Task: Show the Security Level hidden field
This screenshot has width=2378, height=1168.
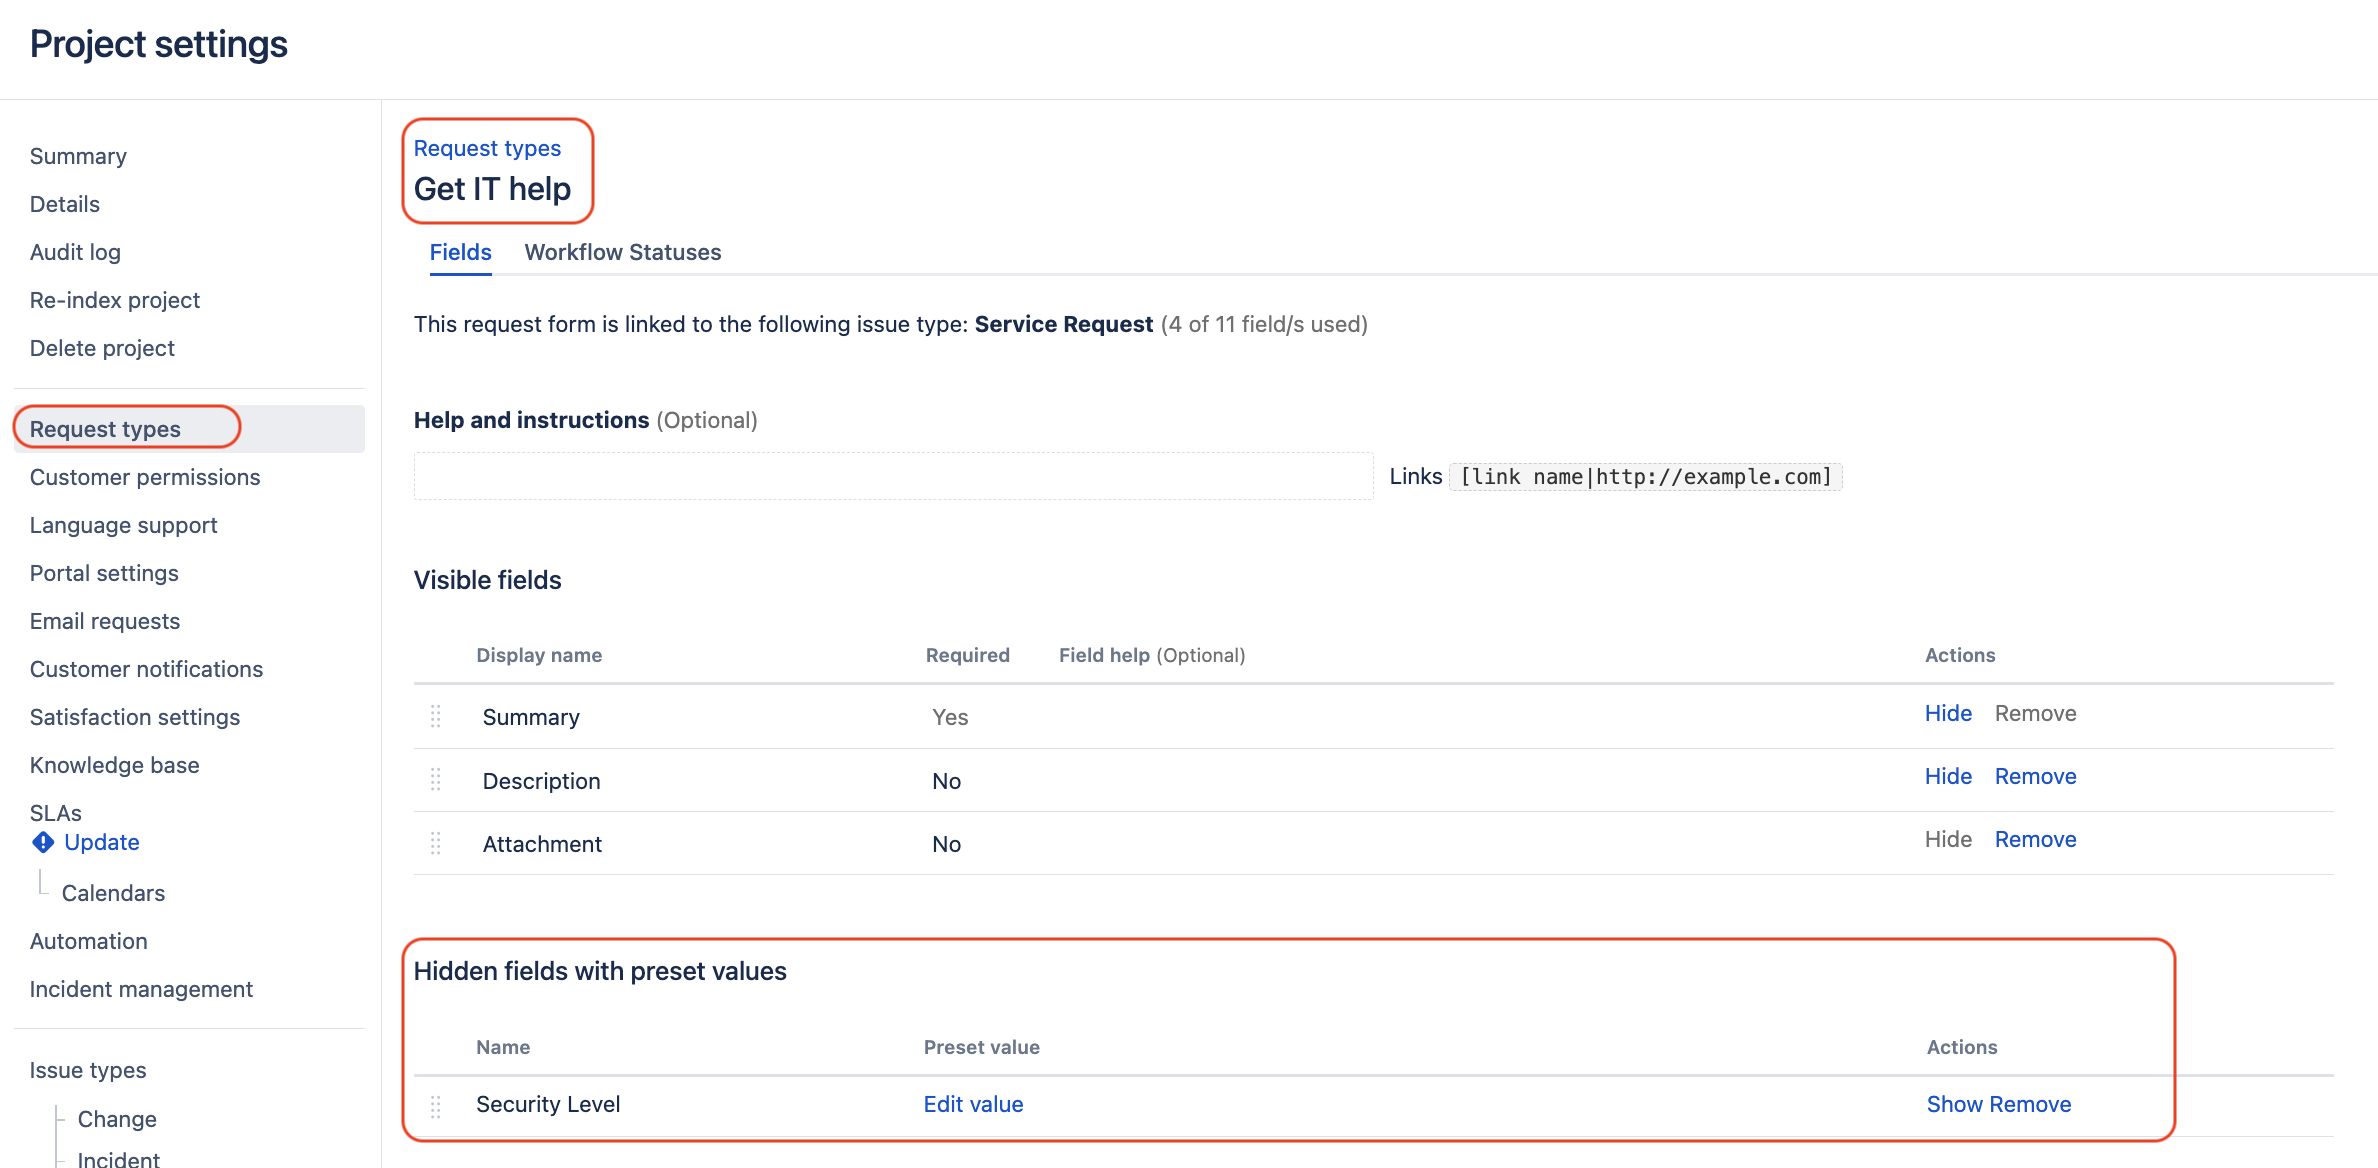Action: (x=1954, y=1104)
